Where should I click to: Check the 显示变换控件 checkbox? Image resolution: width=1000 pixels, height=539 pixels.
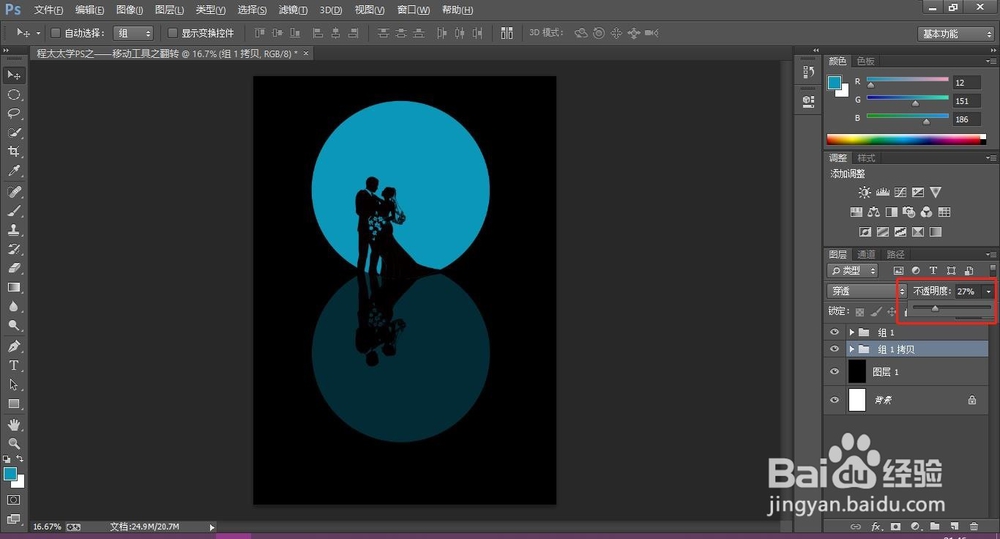point(173,33)
